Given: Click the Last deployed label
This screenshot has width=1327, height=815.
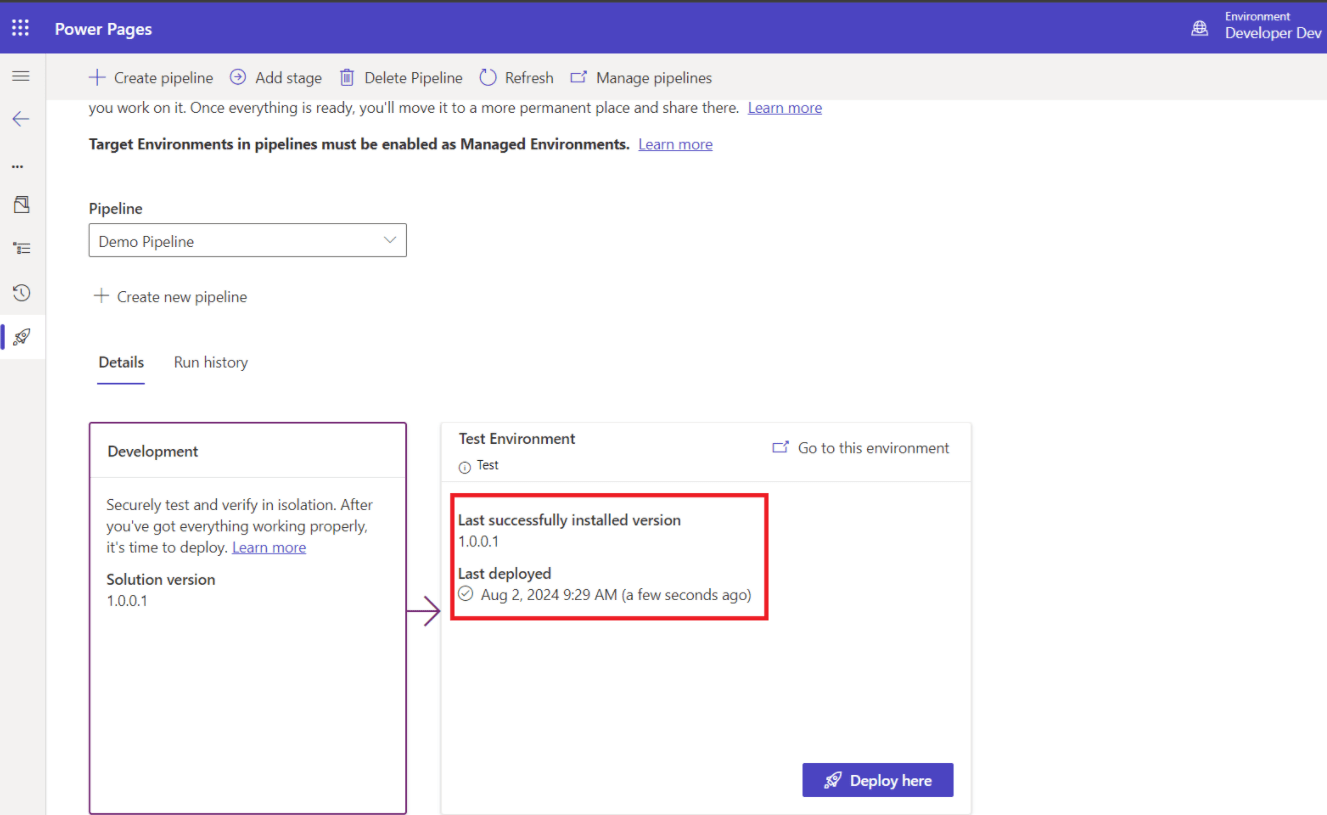Looking at the screenshot, I should coord(505,573).
